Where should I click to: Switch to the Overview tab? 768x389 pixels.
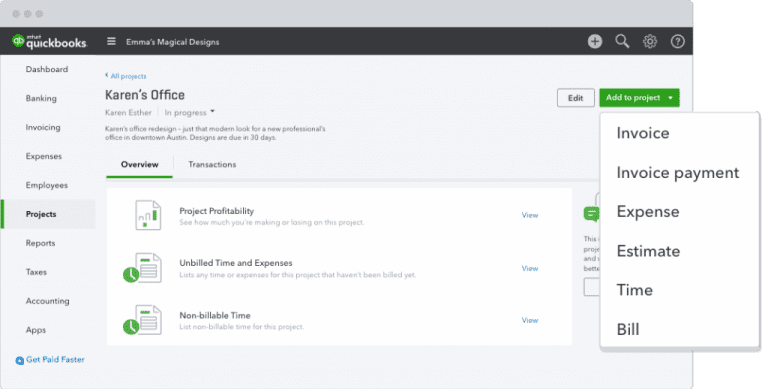[x=140, y=165]
